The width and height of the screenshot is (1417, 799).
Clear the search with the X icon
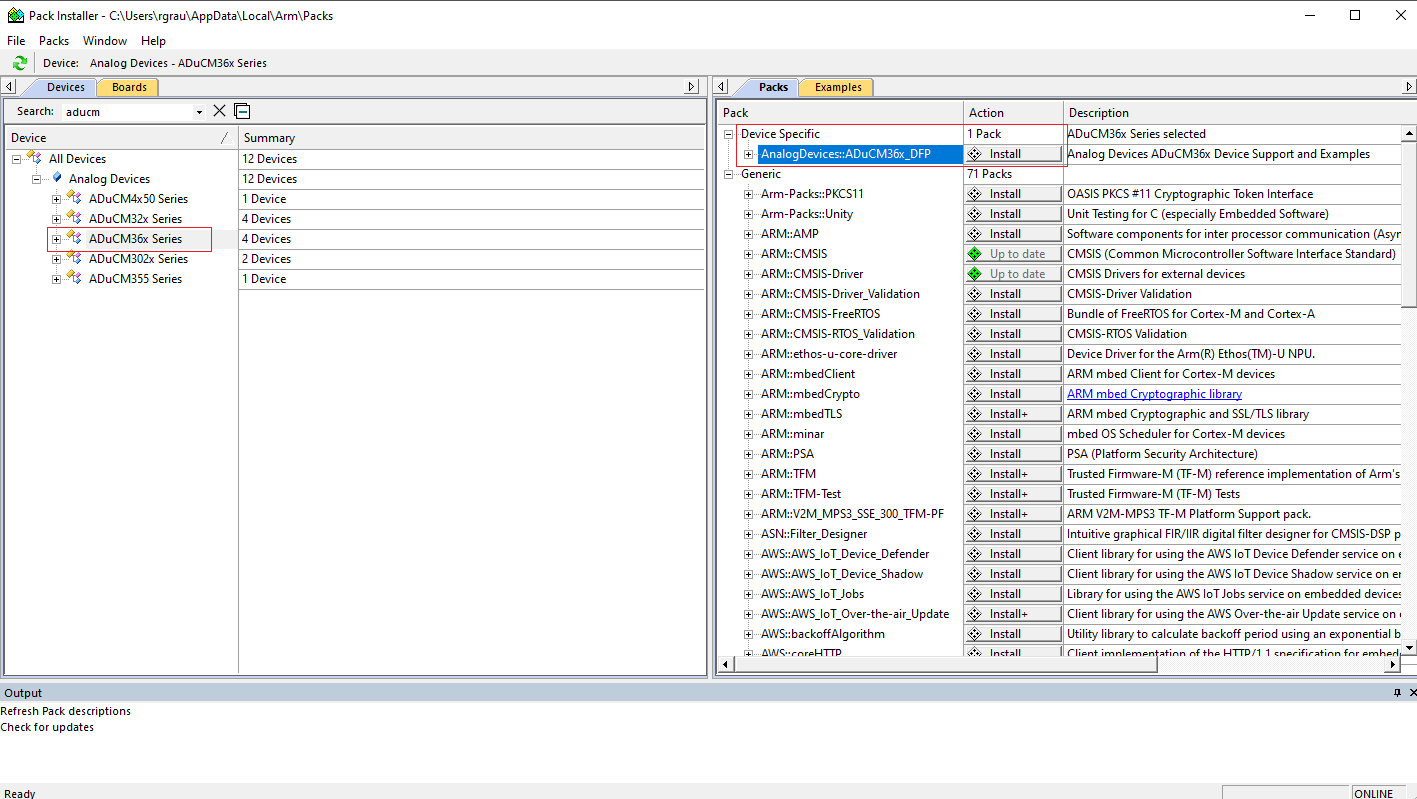click(x=220, y=111)
